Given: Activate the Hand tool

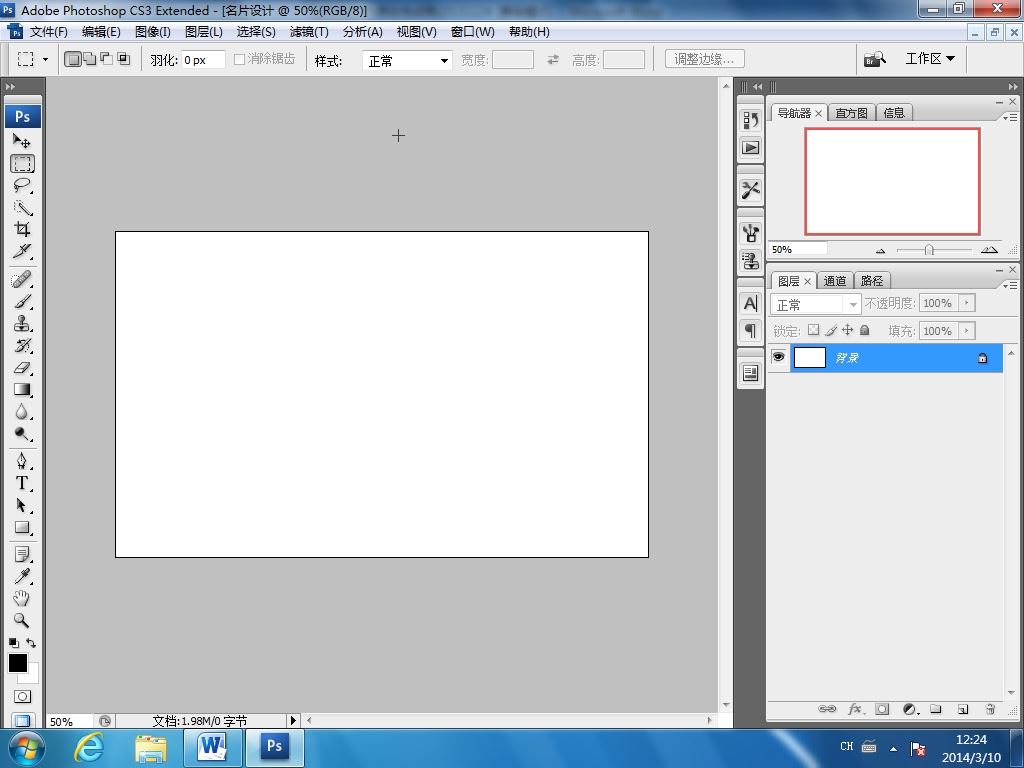Looking at the screenshot, I should pos(22,598).
